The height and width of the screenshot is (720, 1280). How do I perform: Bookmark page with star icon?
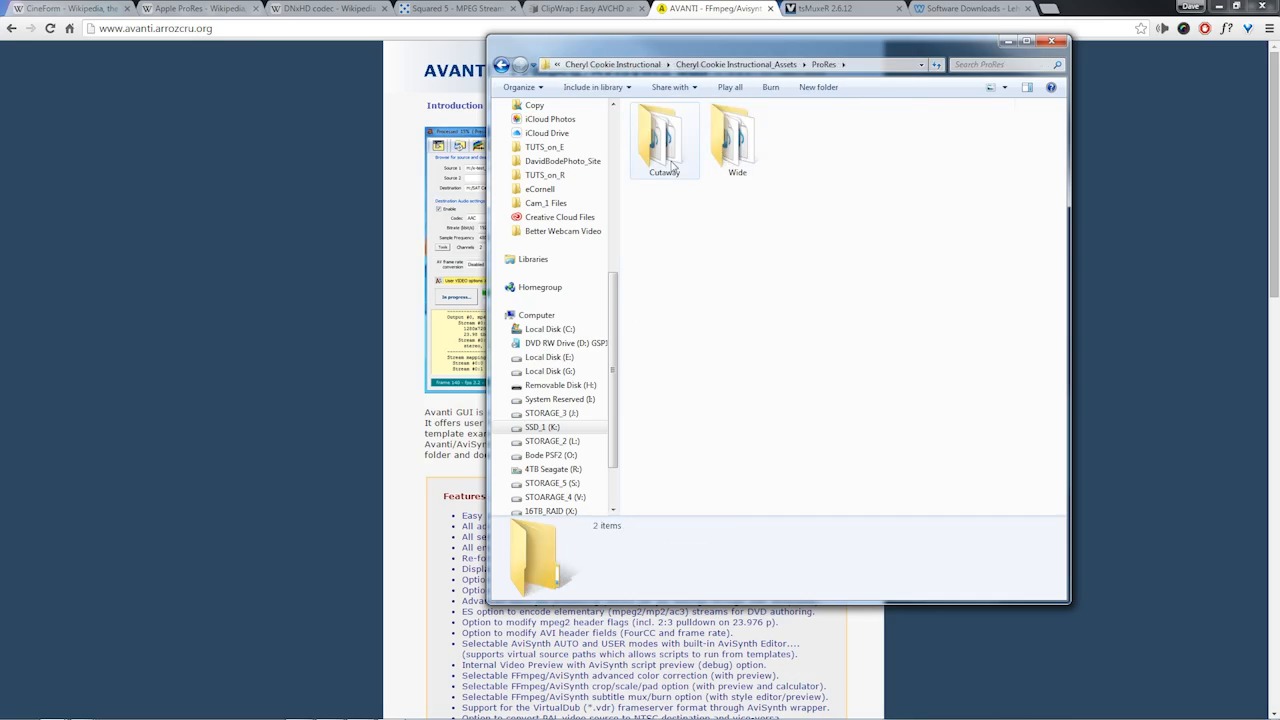(1141, 28)
